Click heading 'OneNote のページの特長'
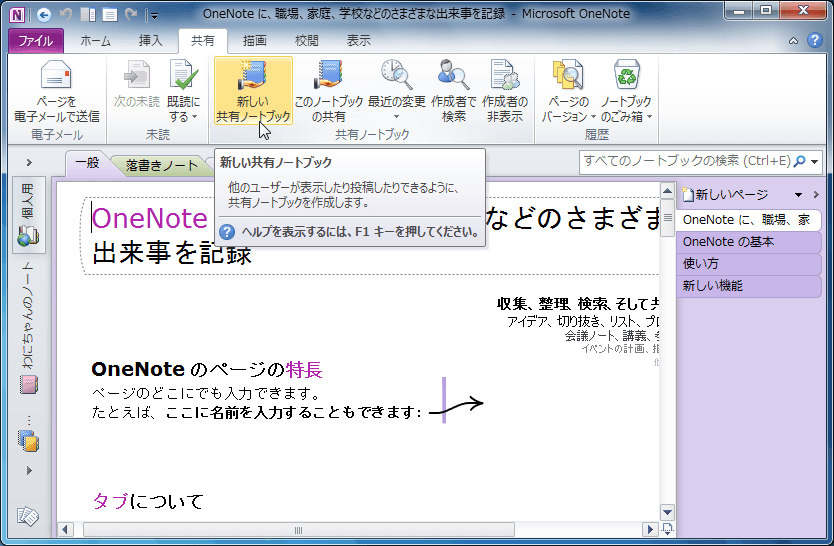Screen dimensions: 834x546 click(x=207, y=369)
